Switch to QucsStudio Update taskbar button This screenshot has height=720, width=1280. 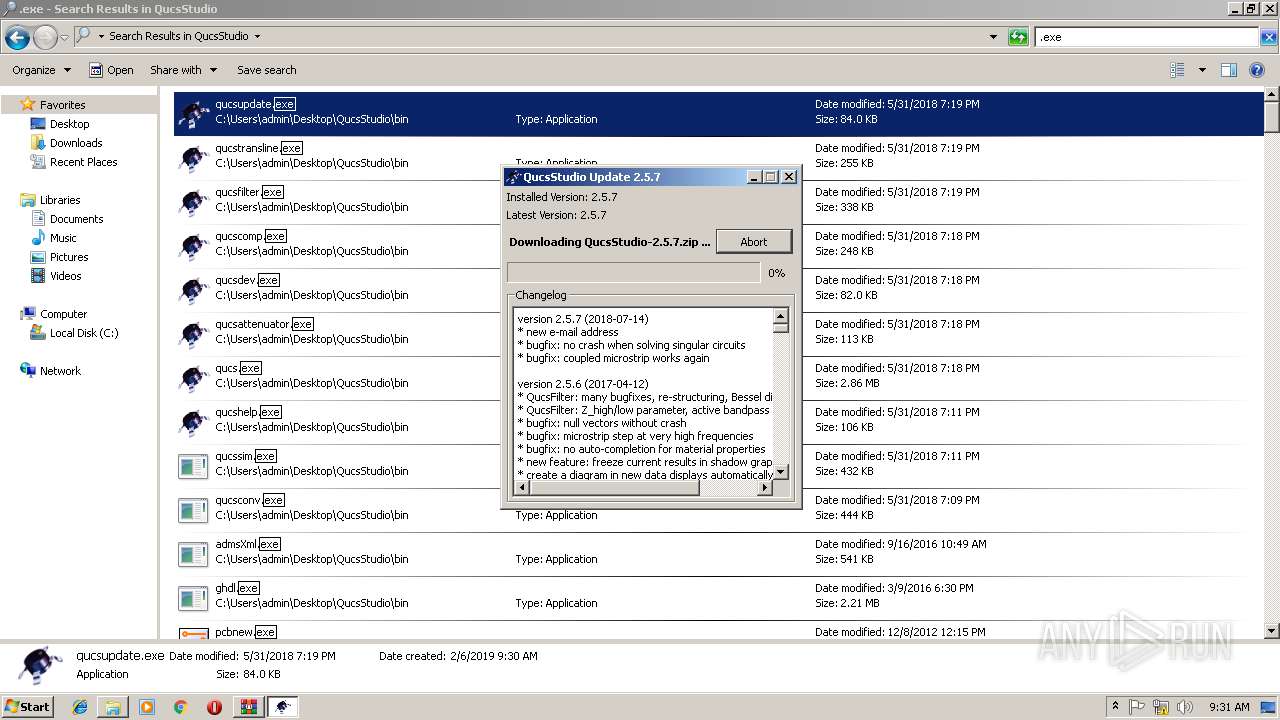point(282,707)
